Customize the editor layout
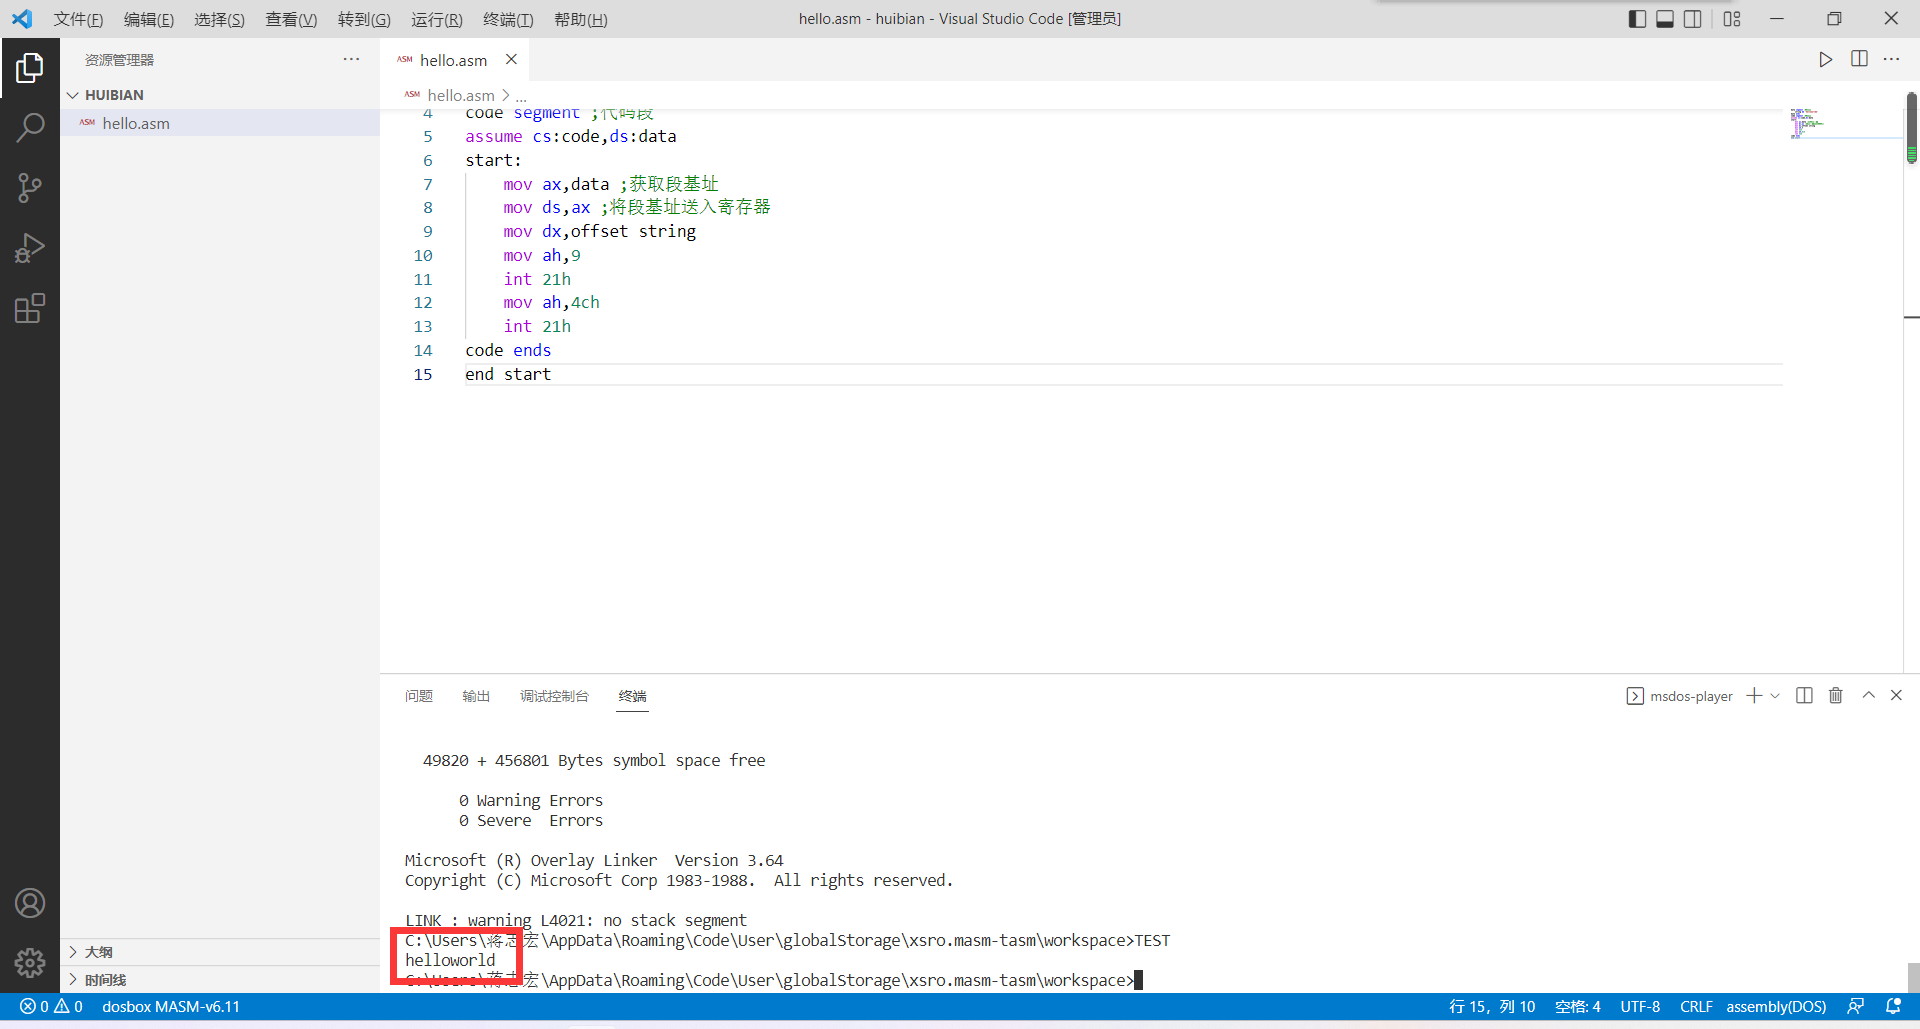The width and height of the screenshot is (1920, 1029). [x=1732, y=19]
